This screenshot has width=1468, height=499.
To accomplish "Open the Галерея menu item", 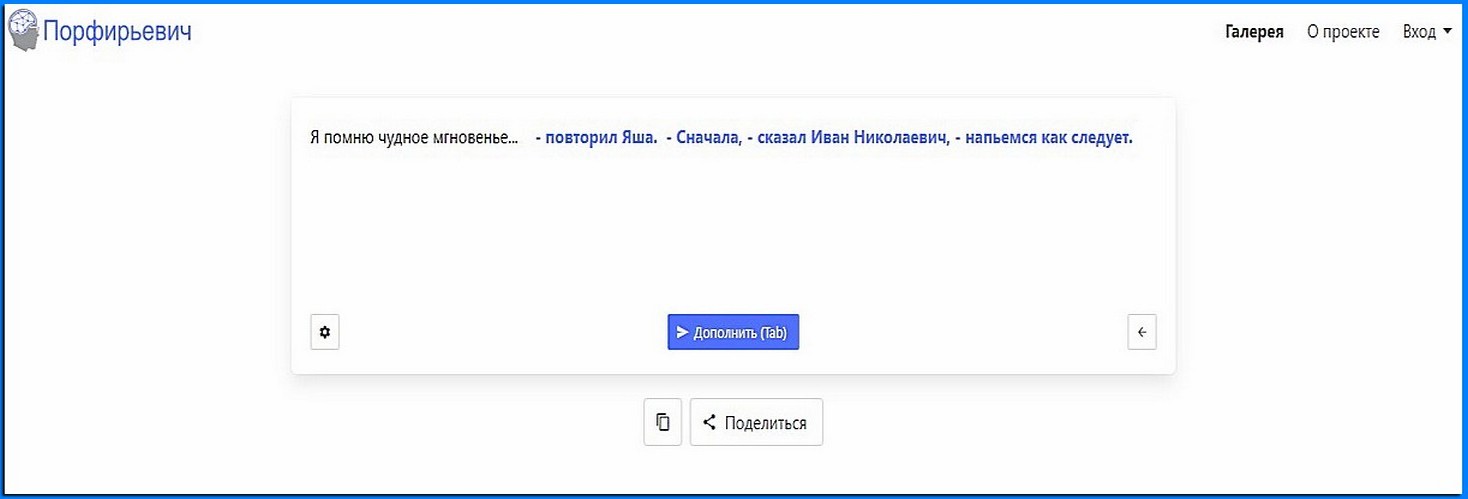I will click(1254, 32).
